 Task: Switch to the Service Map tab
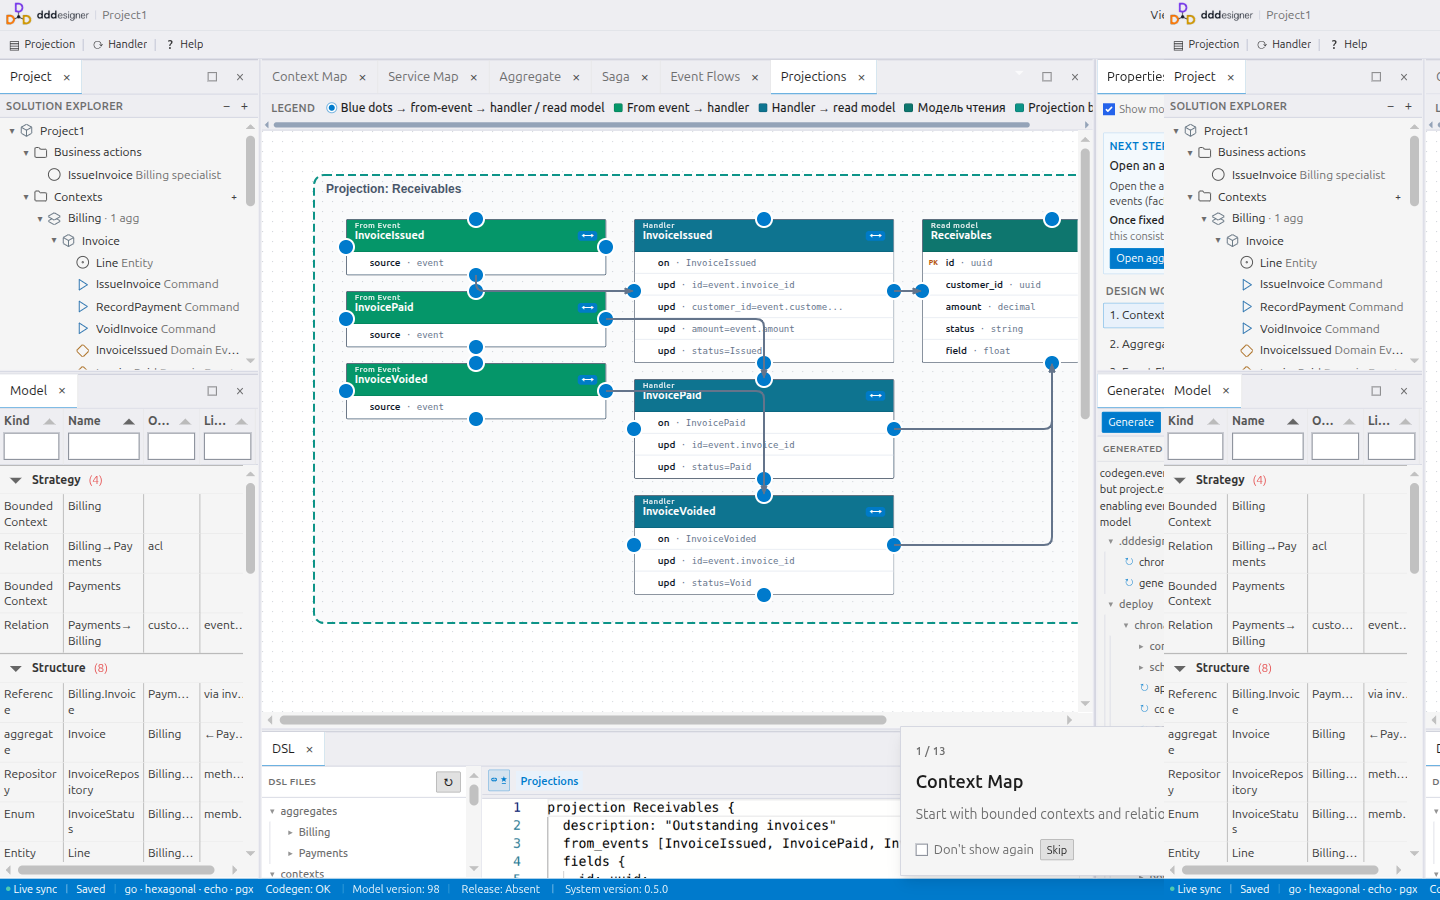click(423, 77)
